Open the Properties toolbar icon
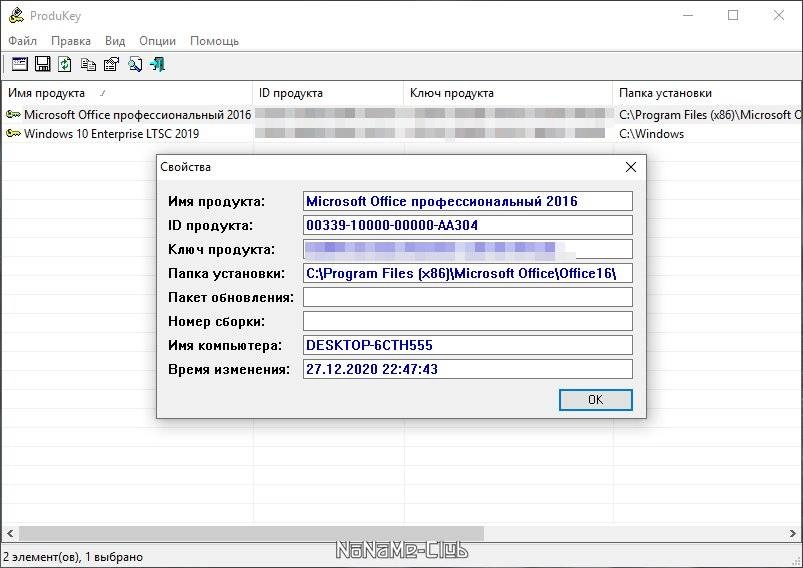The width and height of the screenshot is (803, 568). [x=111, y=64]
